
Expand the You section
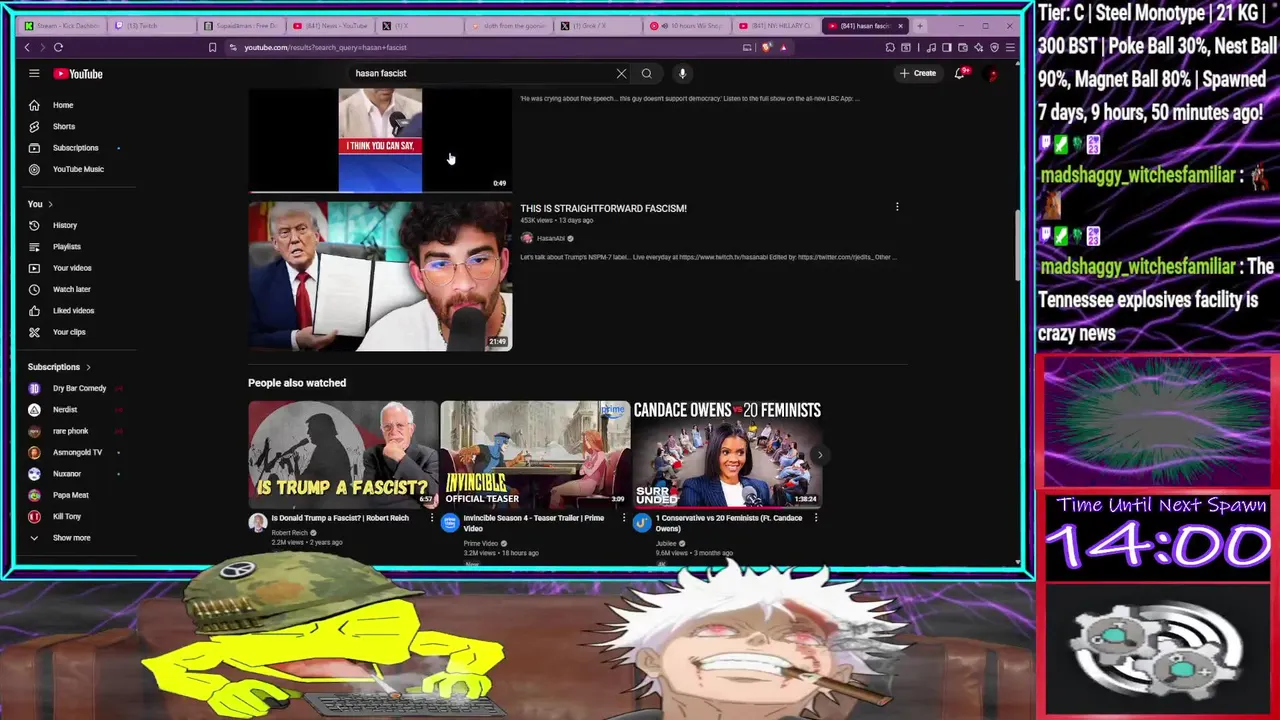pyautogui.click(x=40, y=204)
